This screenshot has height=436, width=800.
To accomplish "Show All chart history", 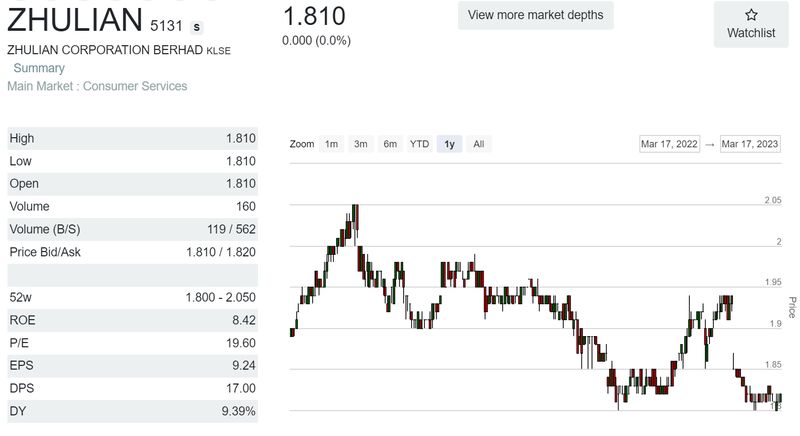I will 478,144.
